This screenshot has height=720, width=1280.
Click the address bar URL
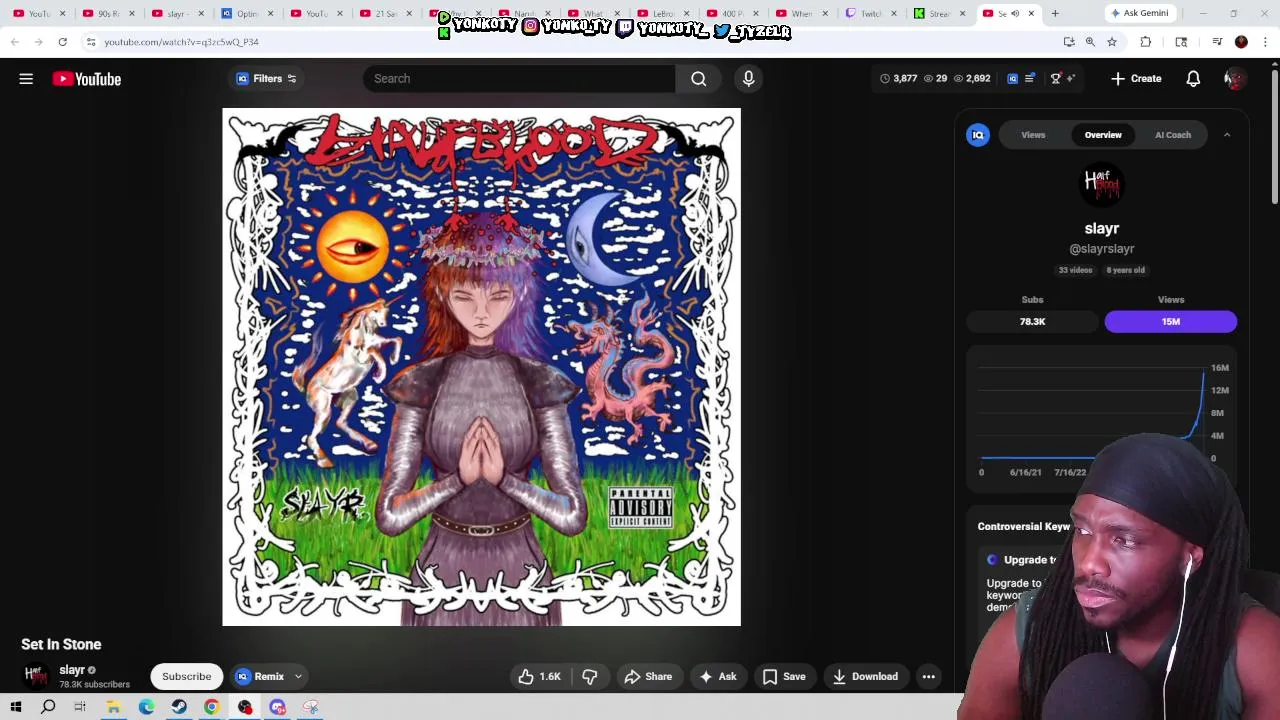tap(181, 42)
